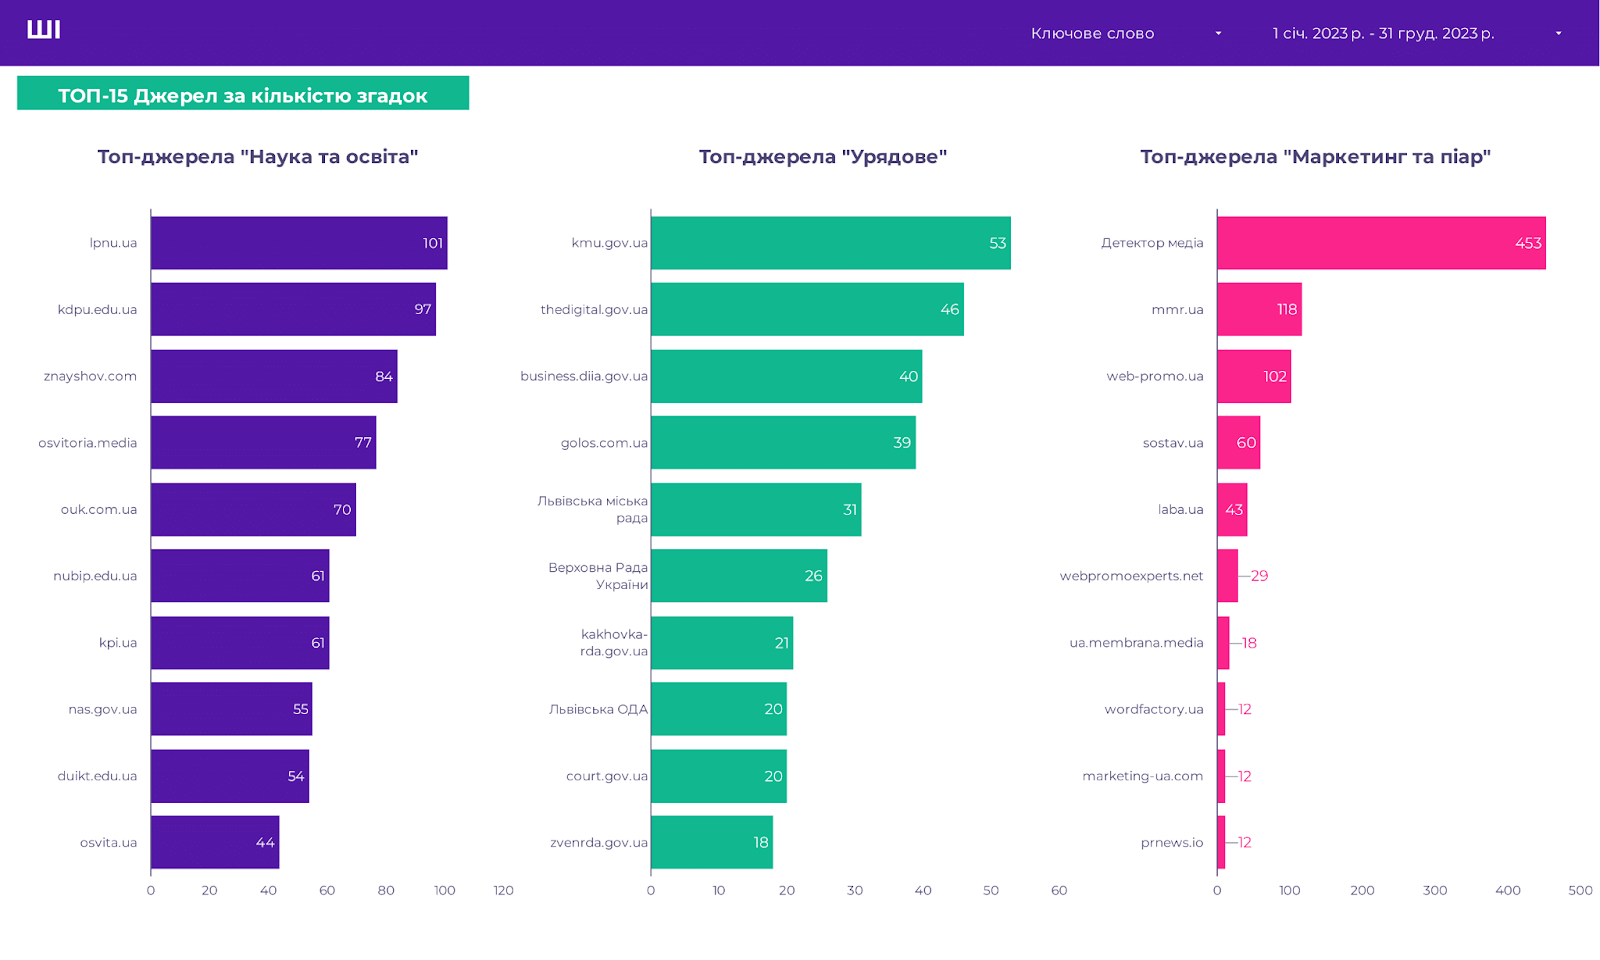
Task: Click the ШІ logo in the header
Action: 44,30
